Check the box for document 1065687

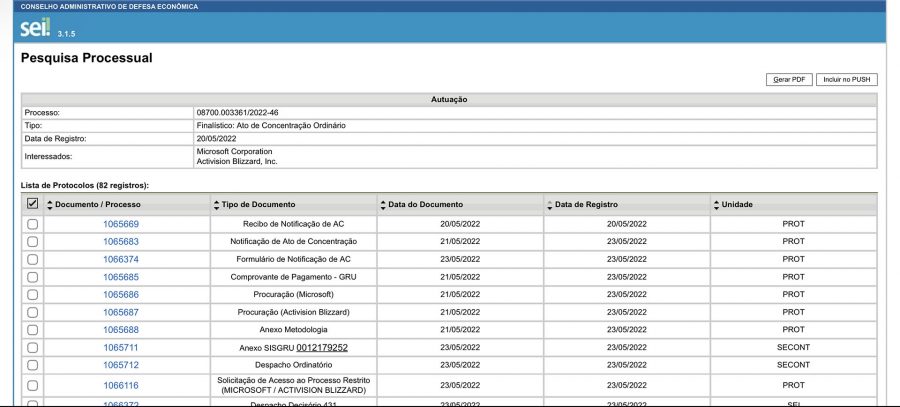pos(33,312)
